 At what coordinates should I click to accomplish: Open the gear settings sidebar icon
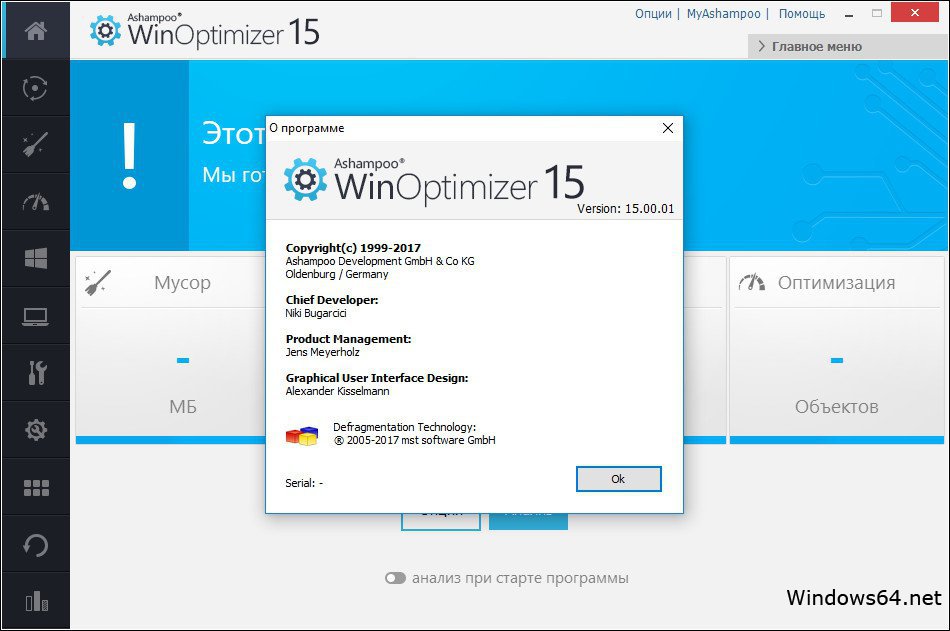pos(36,430)
